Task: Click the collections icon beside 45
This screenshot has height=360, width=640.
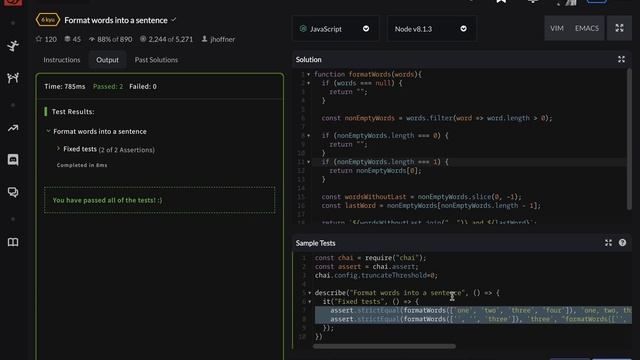Action: click(67, 39)
